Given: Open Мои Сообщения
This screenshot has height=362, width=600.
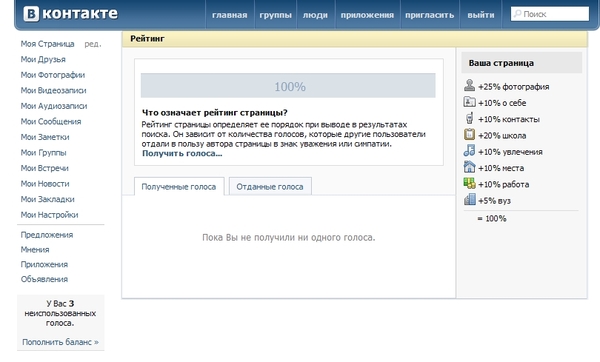Looking at the screenshot, I should 51,122.
